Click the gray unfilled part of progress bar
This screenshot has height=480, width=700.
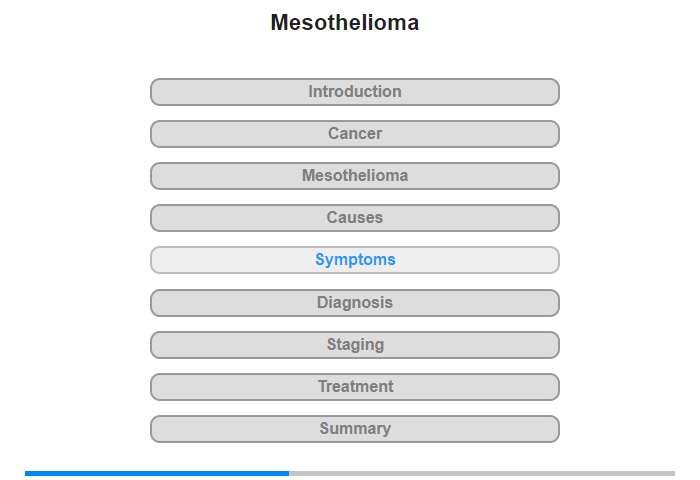[480, 473]
